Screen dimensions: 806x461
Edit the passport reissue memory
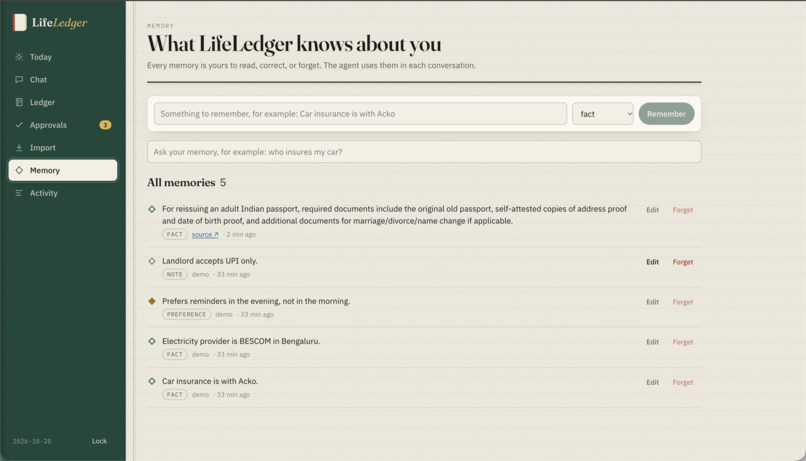pyautogui.click(x=652, y=210)
